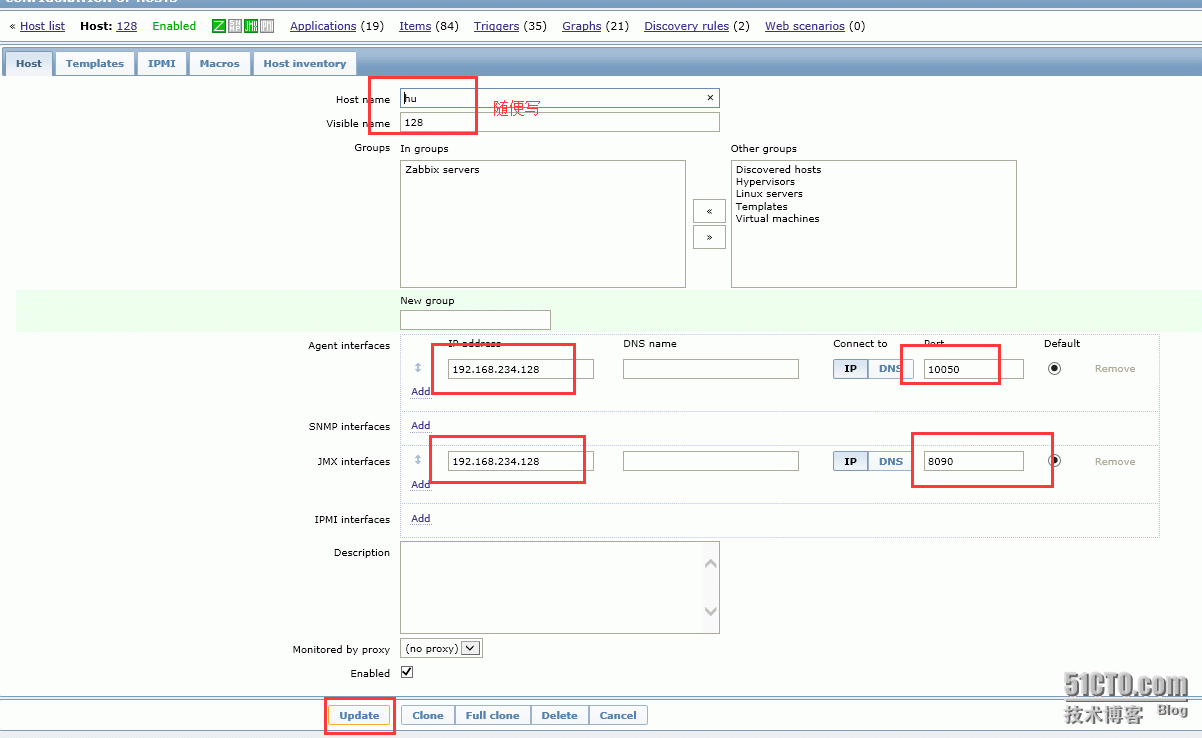Click the Description scroll up arrow
The width and height of the screenshot is (1202, 738).
[710, 563]
